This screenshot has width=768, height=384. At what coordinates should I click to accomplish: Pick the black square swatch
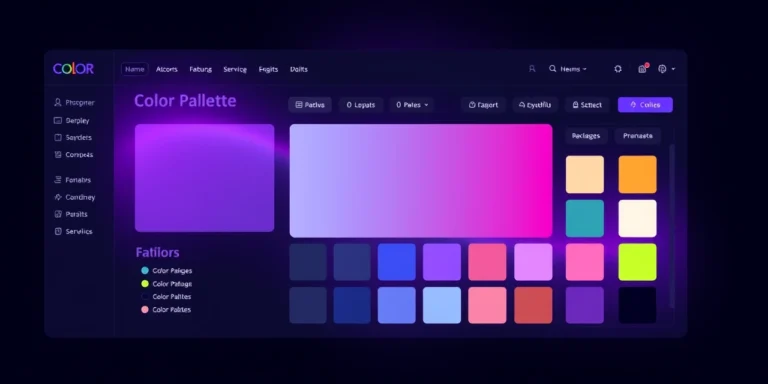[637, 305]
